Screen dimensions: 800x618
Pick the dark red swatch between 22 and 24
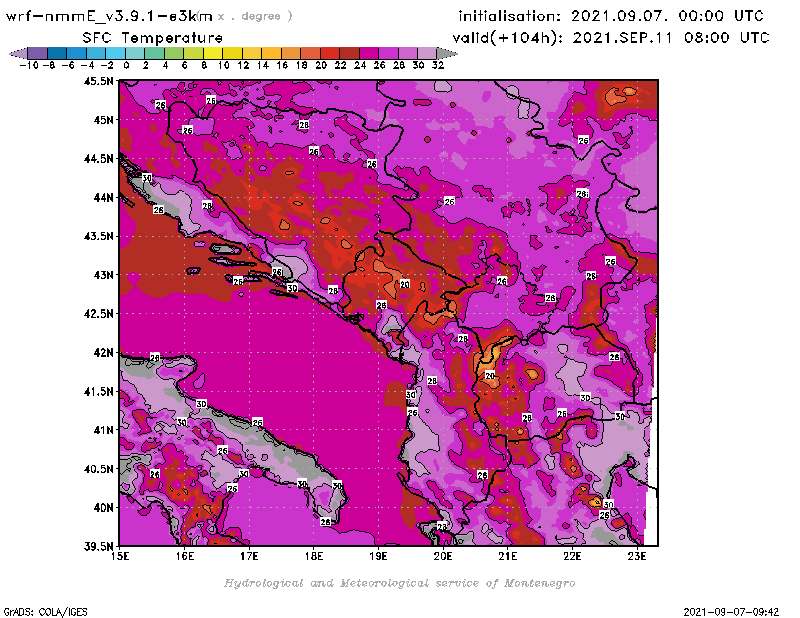[x=349, y=53]
